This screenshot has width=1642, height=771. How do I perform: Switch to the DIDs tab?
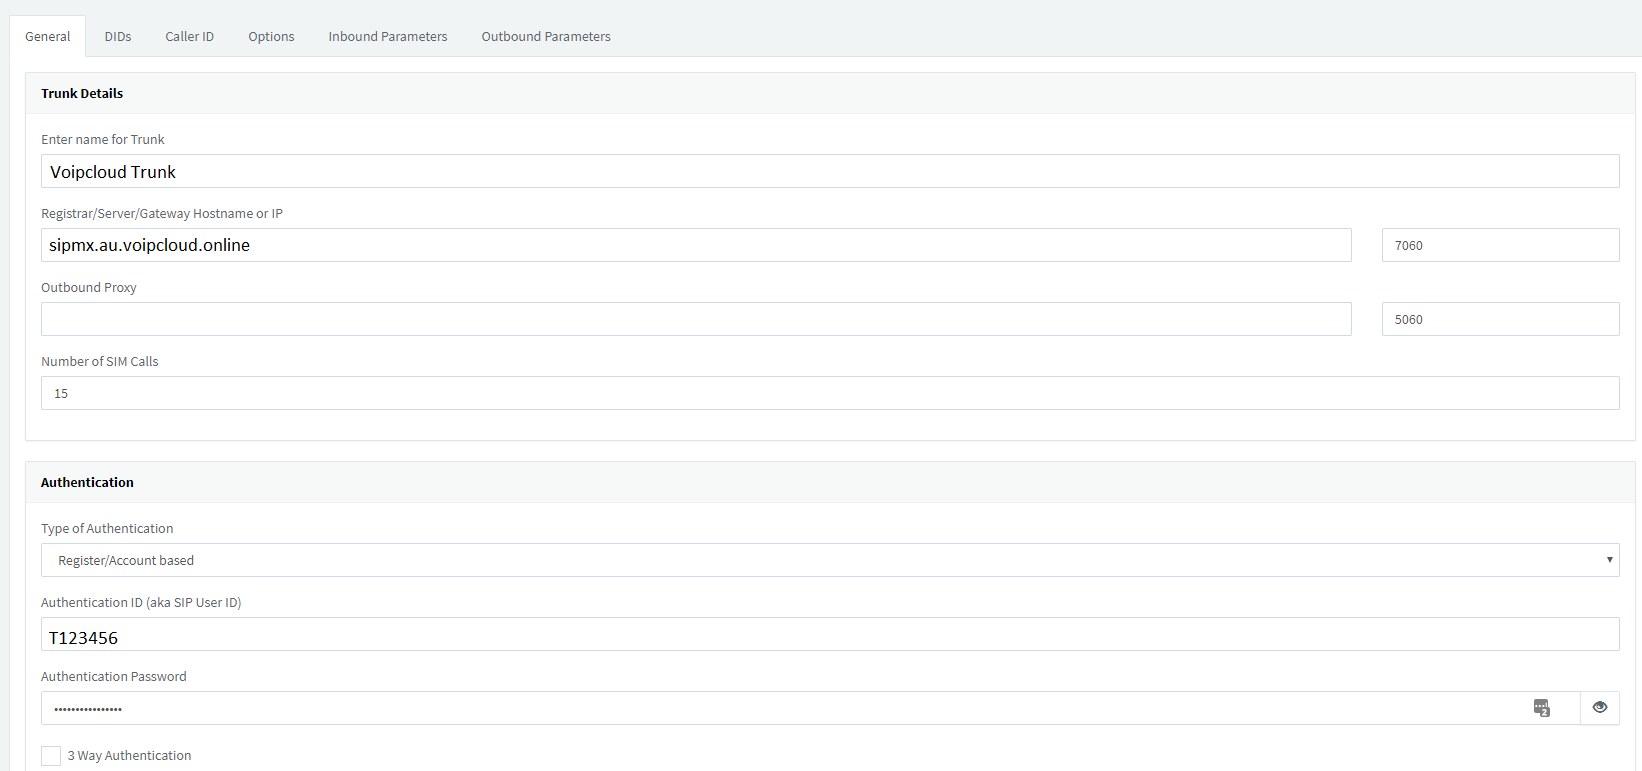coord(118,36)
